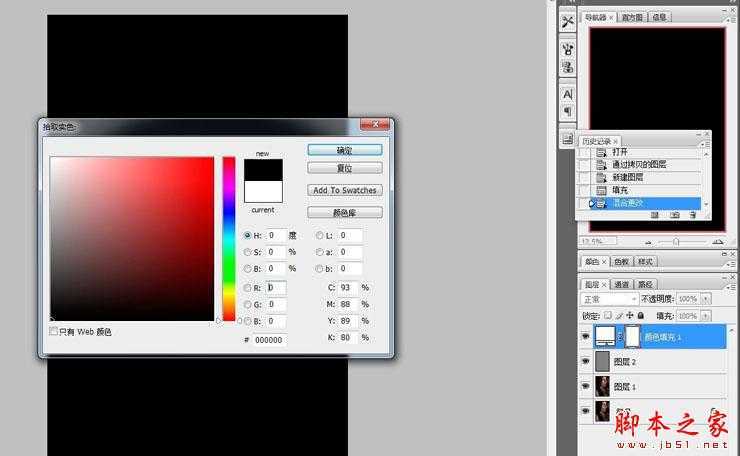The image size is (740, 456).
Task: Click the gray thumbnail of 图层 2
Action: click(602, 362)
